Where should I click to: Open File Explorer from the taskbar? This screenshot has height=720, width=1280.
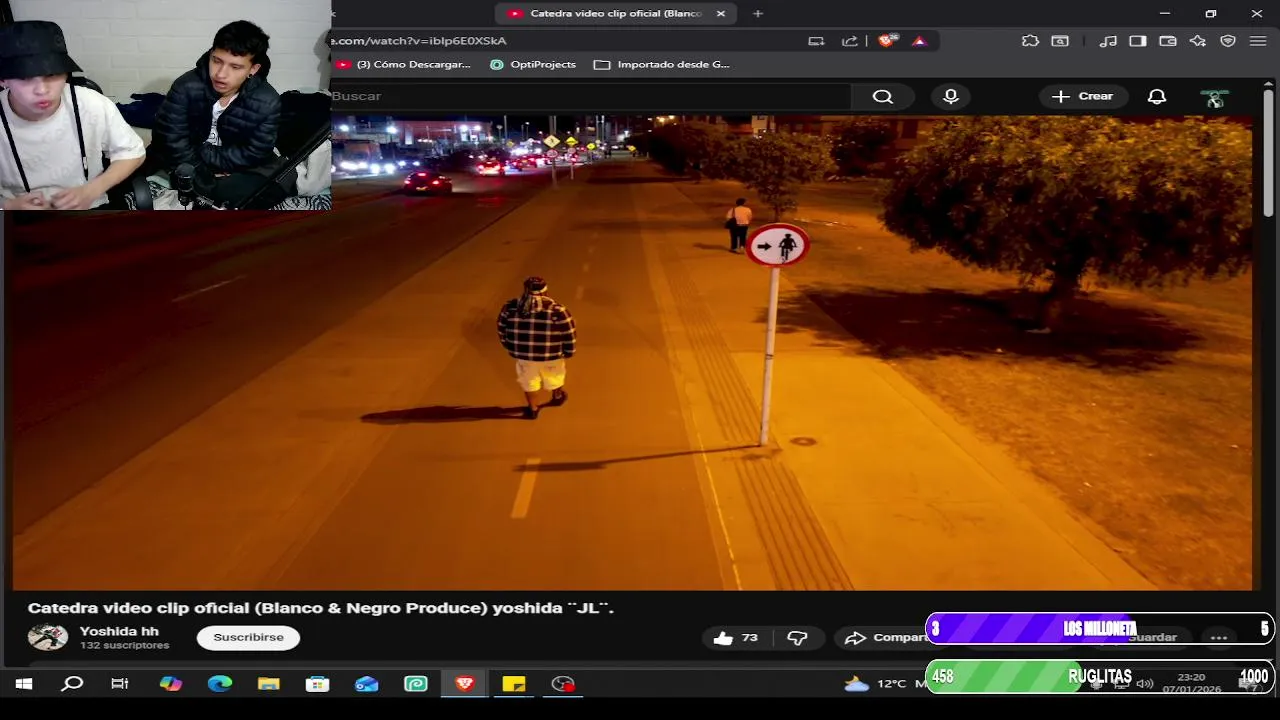point(269,684)
